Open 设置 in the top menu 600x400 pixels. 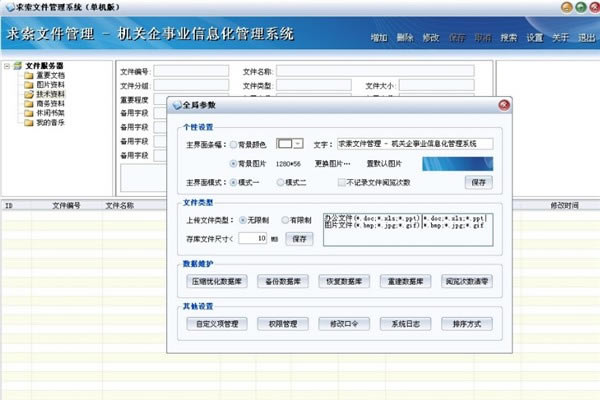point(535,38)
